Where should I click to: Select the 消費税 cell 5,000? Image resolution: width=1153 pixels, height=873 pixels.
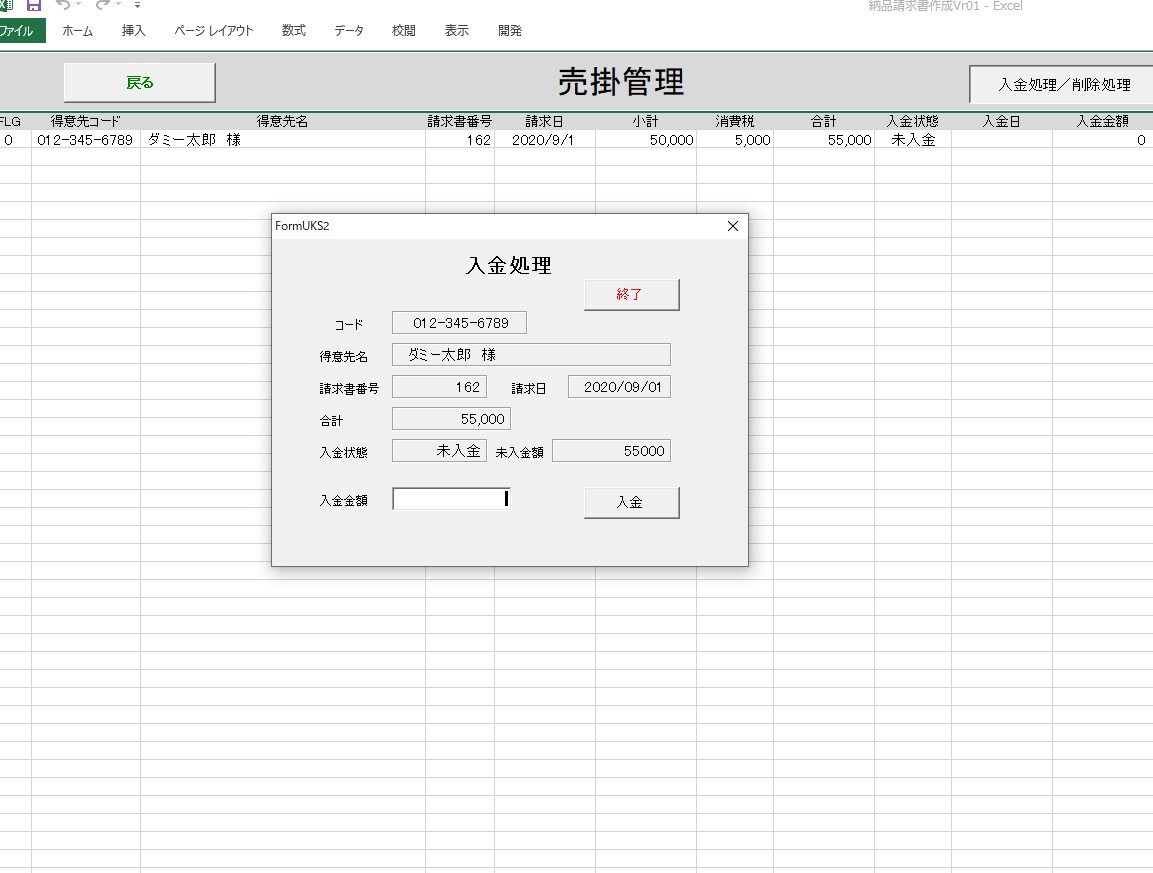pyautogui.click(x=735, y=140)
